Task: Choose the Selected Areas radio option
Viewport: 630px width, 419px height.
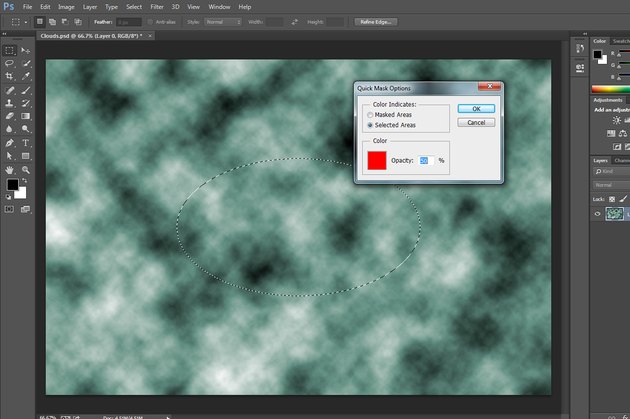Action: pyautogui.click(x=370, y=125)
